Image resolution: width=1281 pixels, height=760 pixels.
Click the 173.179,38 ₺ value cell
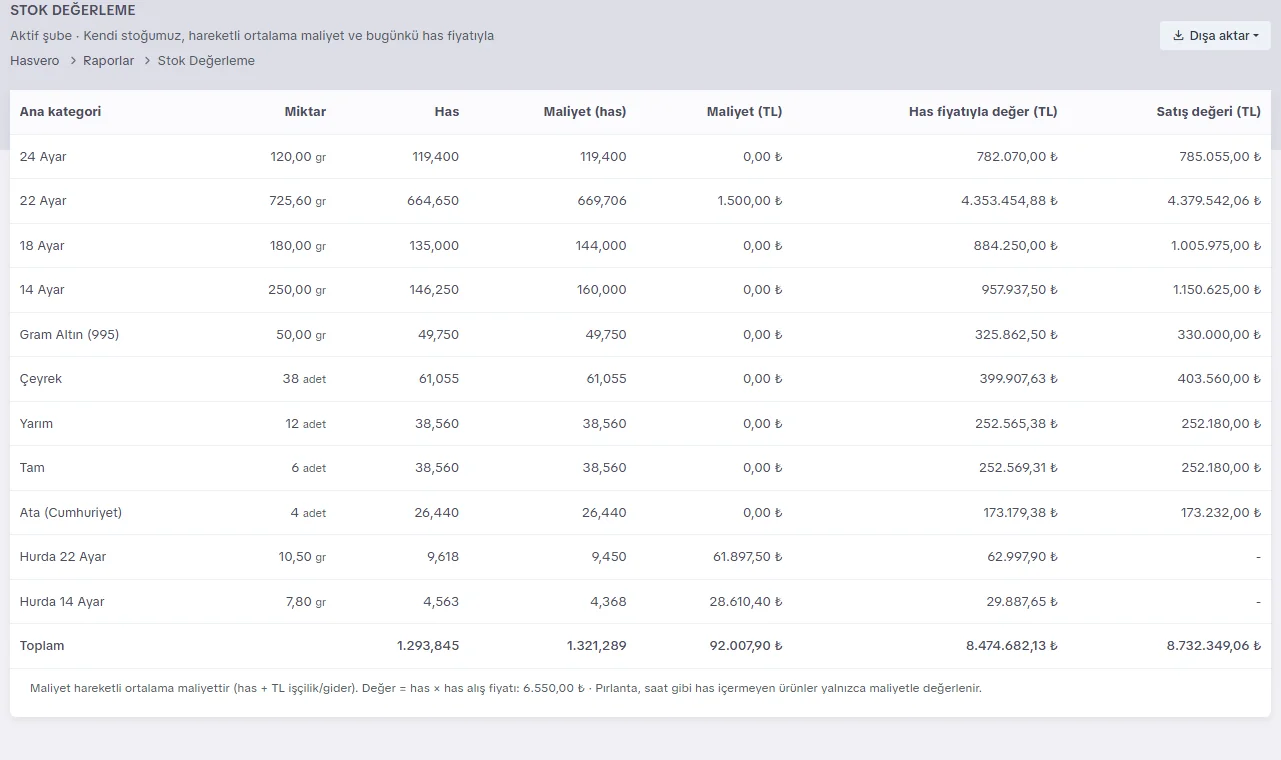tap(1020, 513)
